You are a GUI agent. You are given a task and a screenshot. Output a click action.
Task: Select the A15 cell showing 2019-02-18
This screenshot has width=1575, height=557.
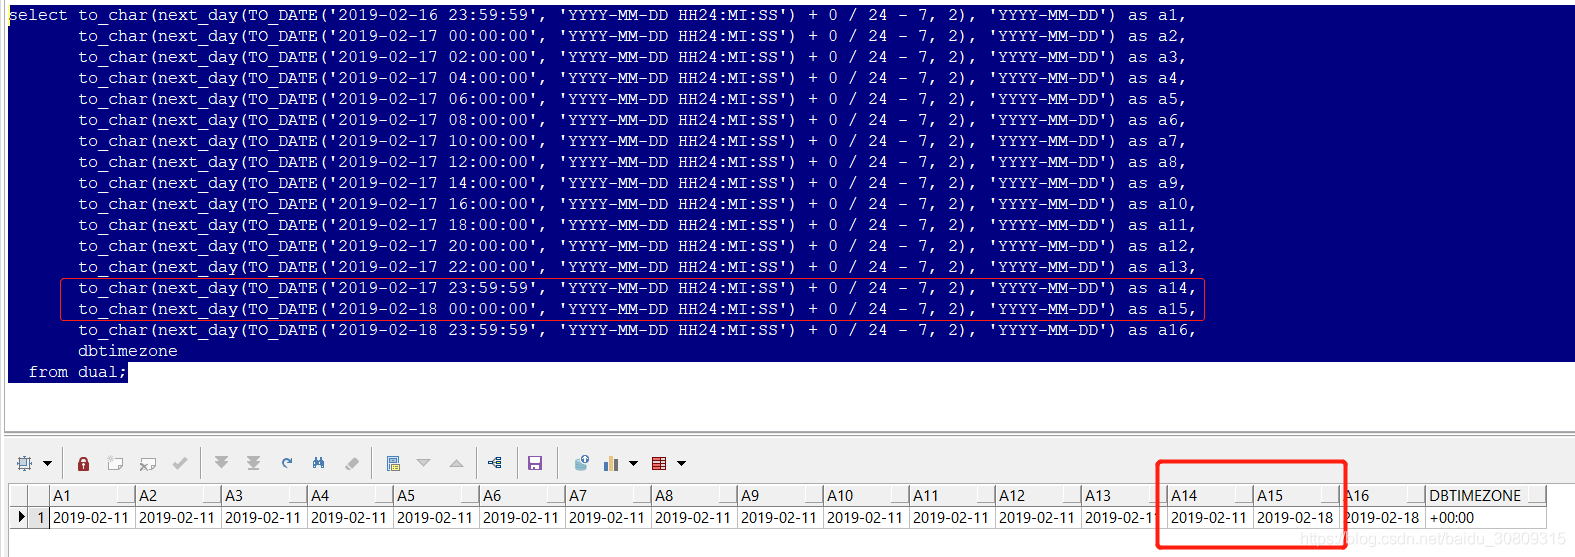[1295, 518]
